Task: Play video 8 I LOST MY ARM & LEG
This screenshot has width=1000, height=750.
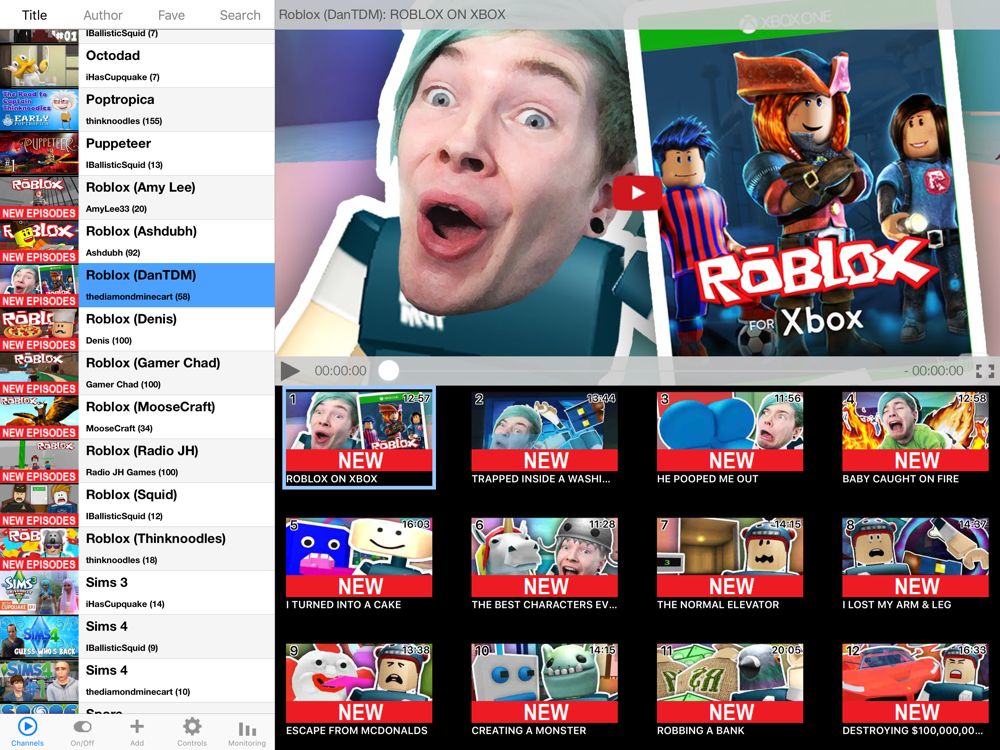Action: point(916,557)
